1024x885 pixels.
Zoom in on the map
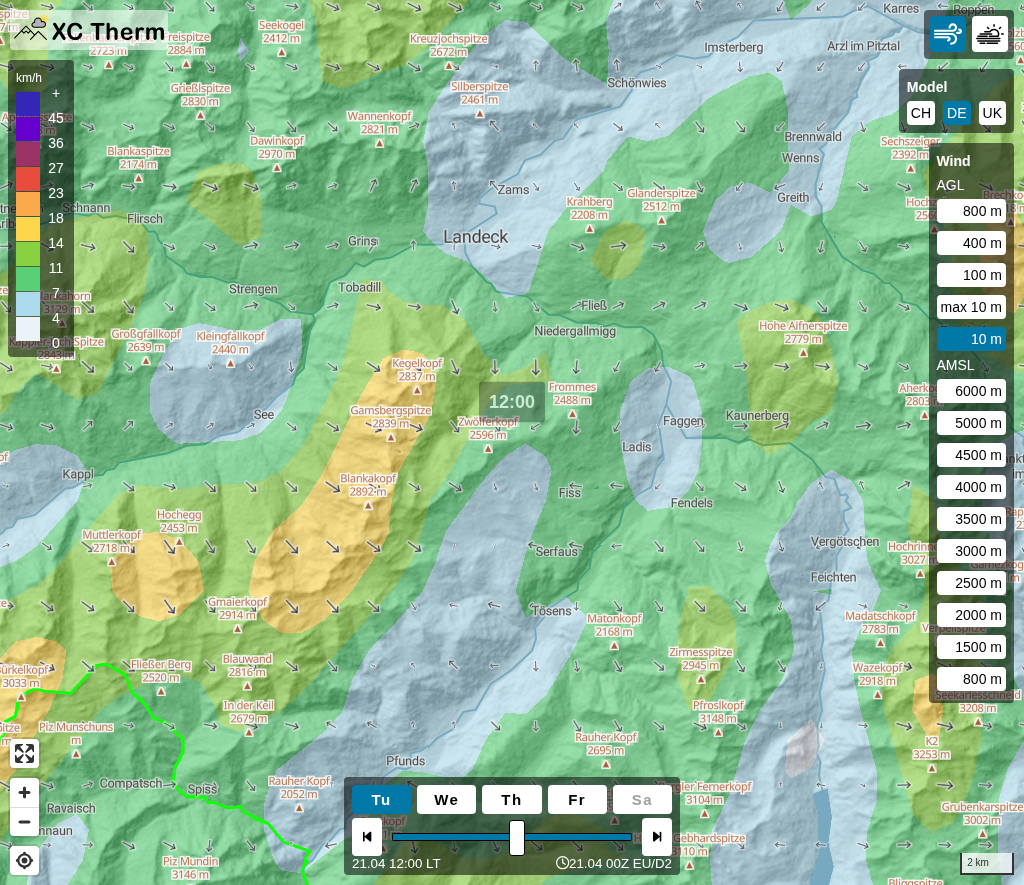[25, 793]
